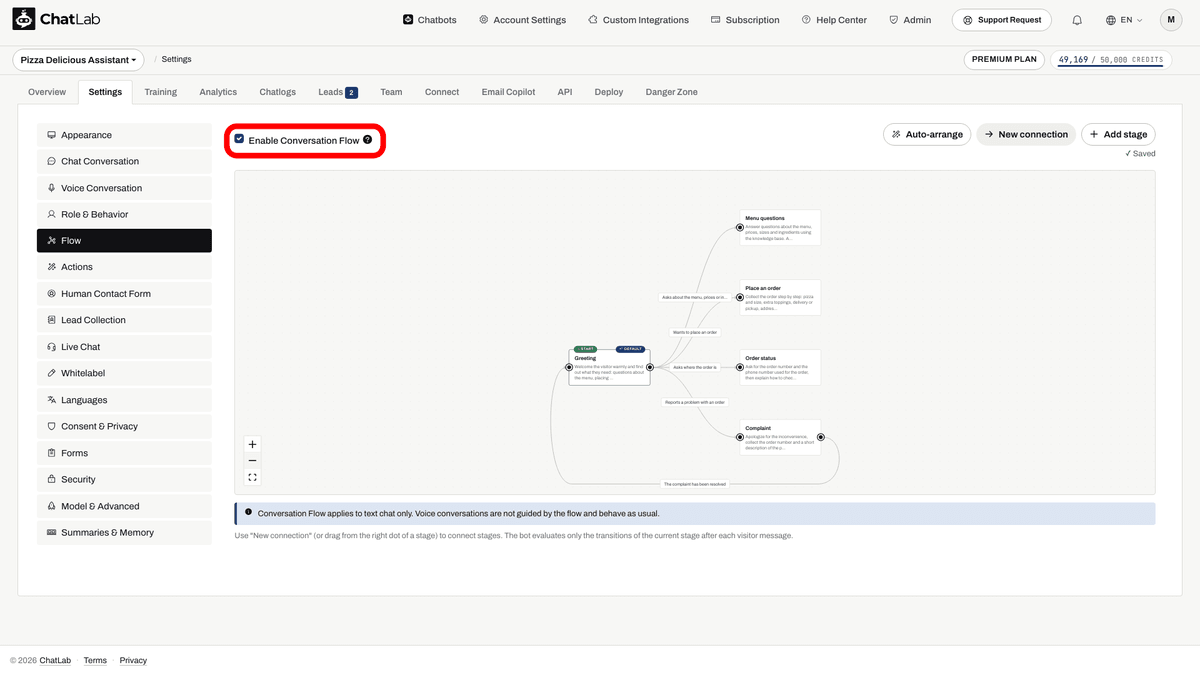Open Account Settings in top navigation

coord(522,20)
